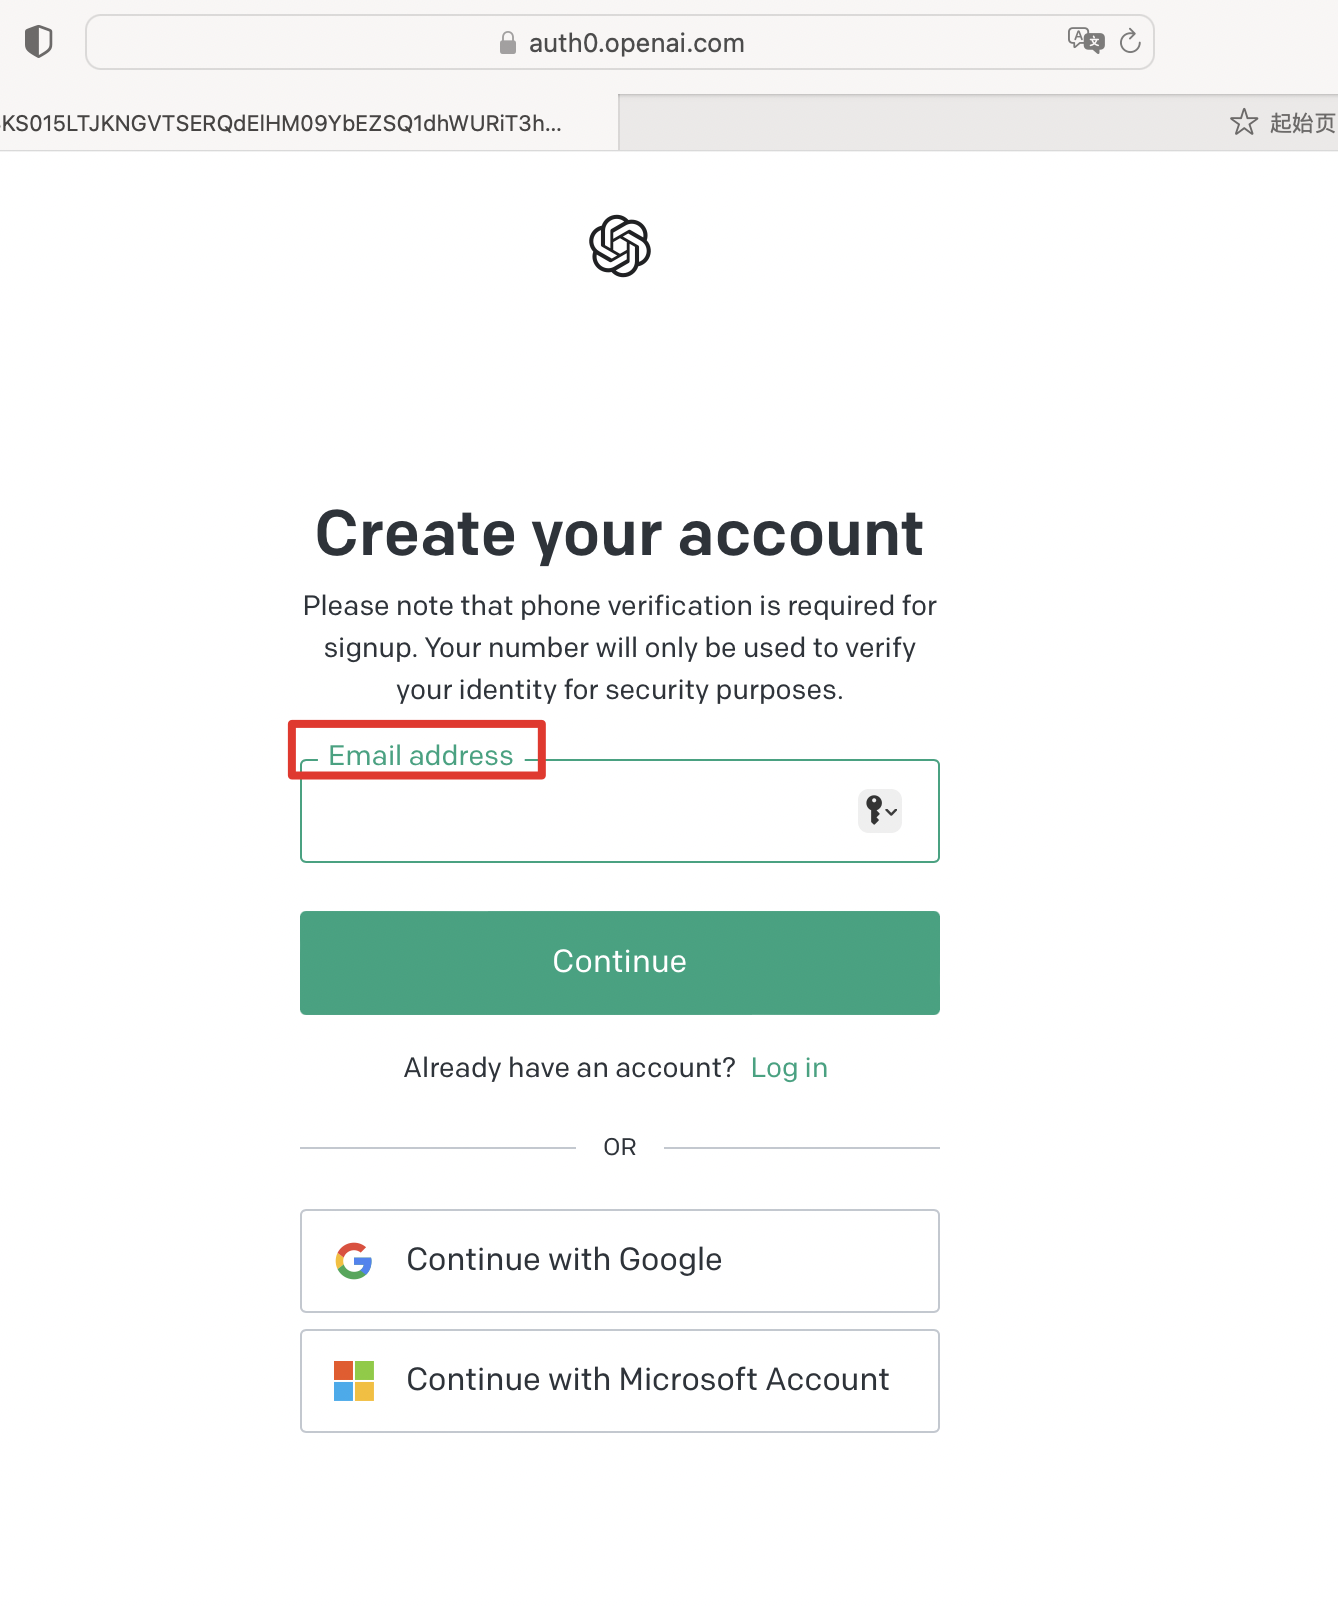The image size is (1338, 1606).
Task: Open the page translate icon
Action: [1086, 41]
